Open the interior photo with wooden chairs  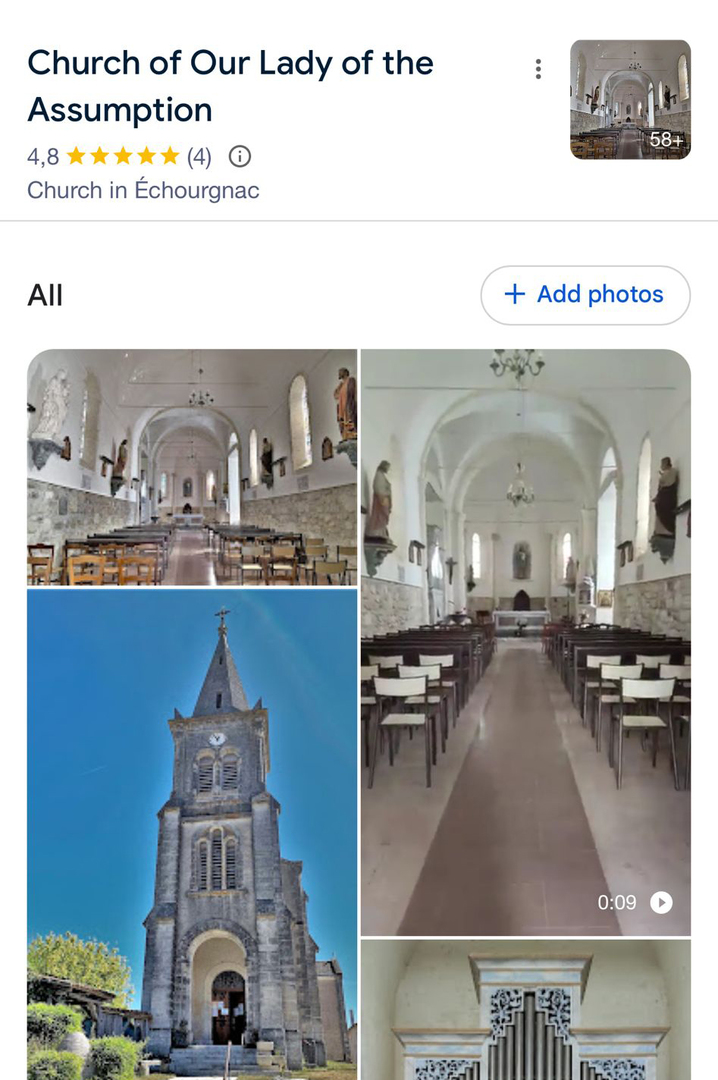point(192,467)
